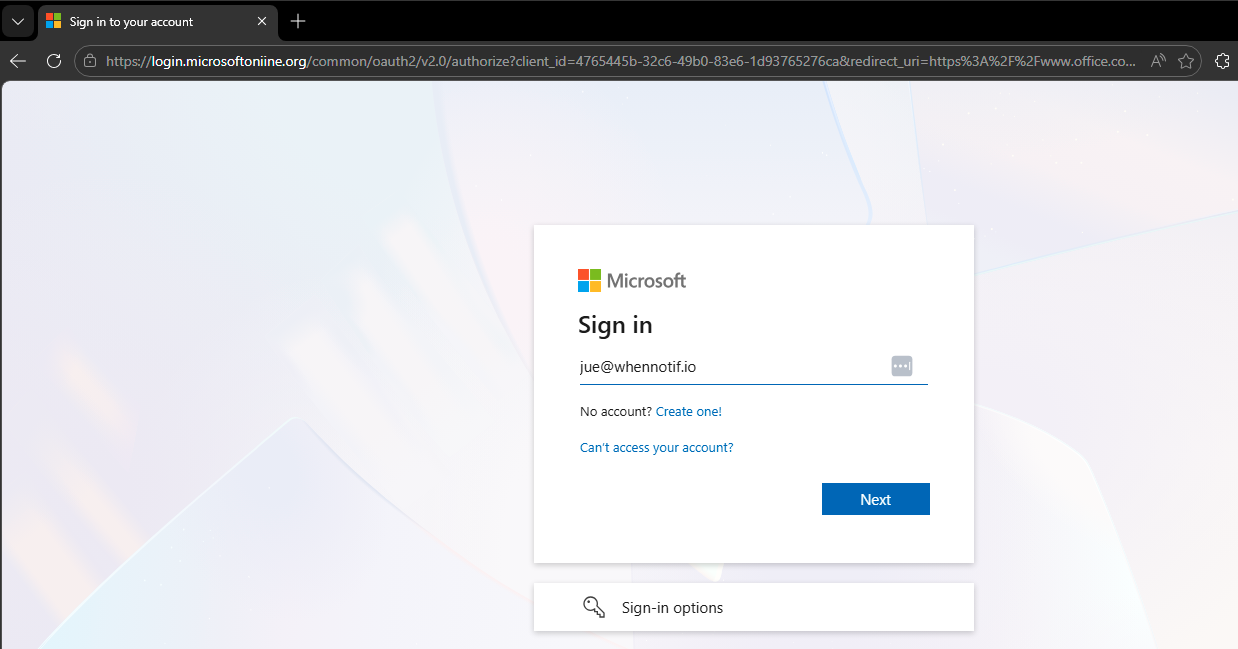Click the key icon beside Sign-in options

tap(594, 607)
